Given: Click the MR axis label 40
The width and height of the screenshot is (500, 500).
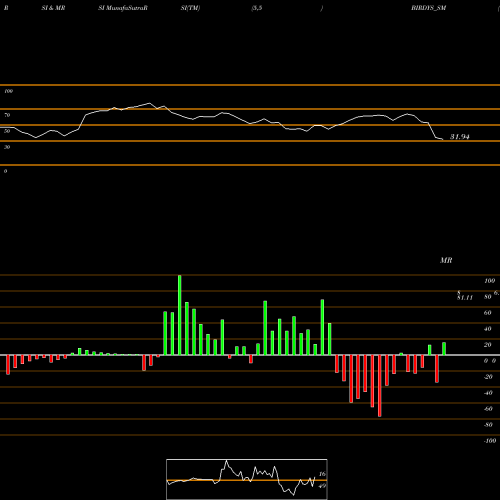Looking at the screenshot, I should (x=488, y=329).
